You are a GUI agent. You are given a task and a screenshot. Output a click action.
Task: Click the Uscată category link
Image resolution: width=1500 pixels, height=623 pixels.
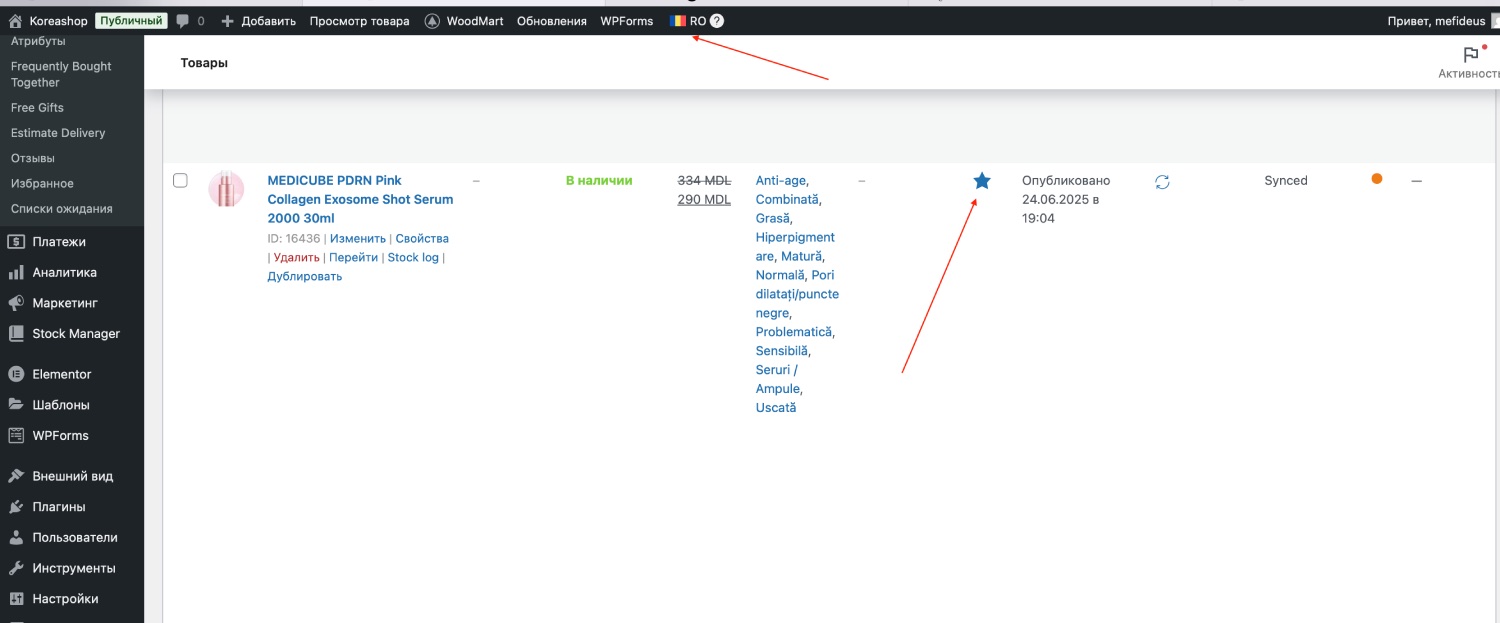tap(776, 408)
